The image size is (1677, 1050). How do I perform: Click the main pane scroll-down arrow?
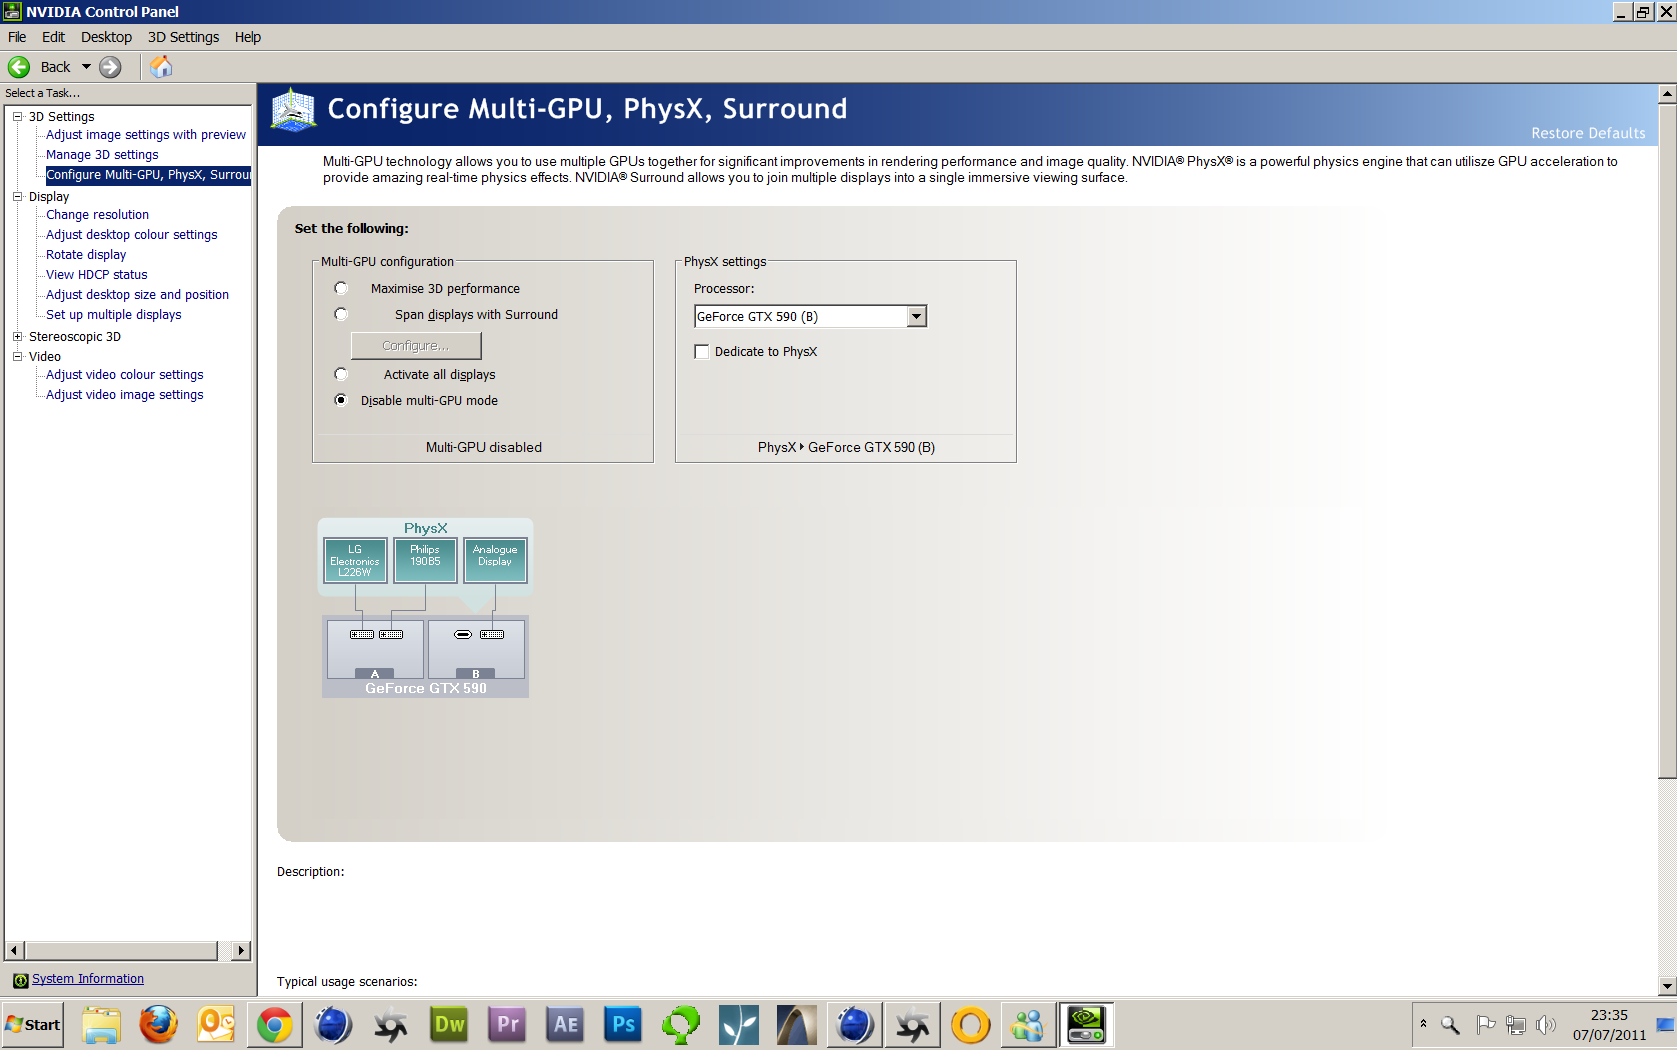pyautogui.click(x=1667, y=986)
